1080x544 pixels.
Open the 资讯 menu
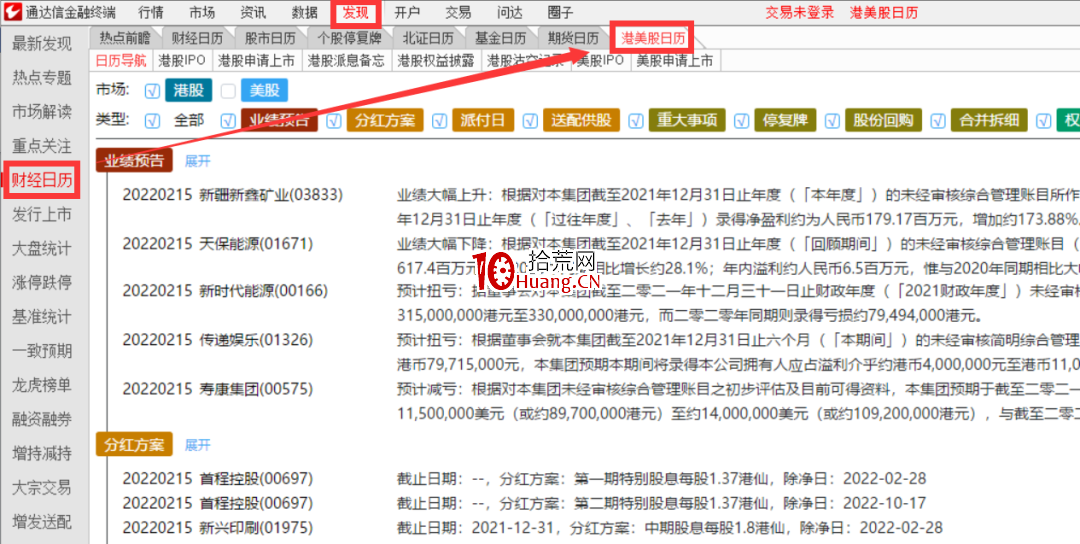(253, 12)
